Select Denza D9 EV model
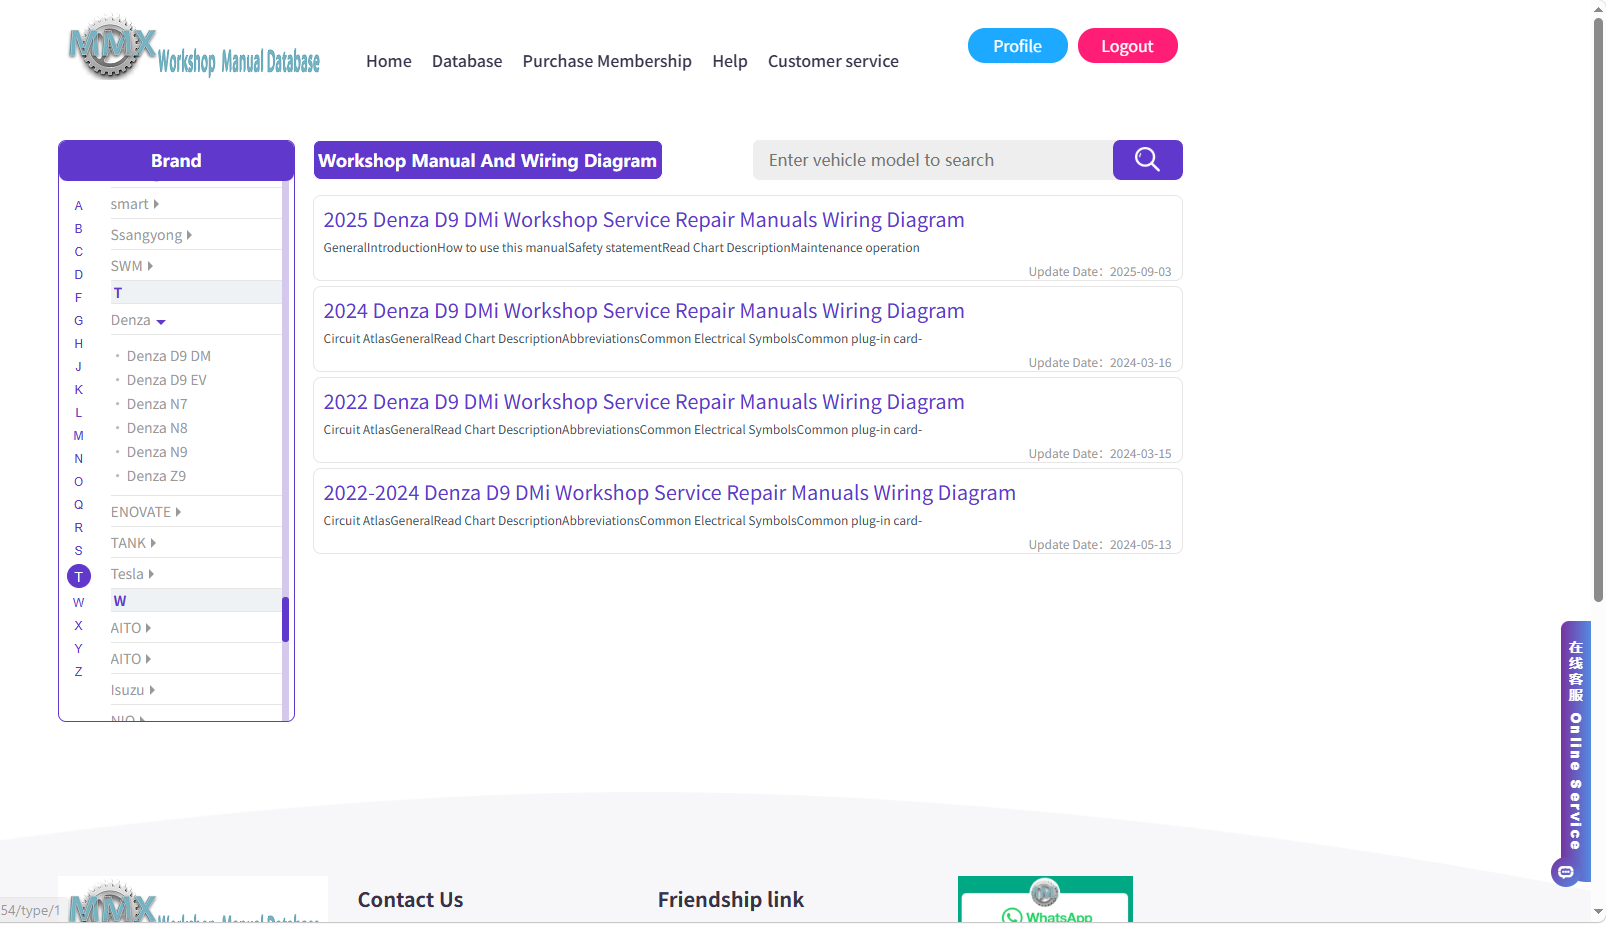Image resolution: width=1606 pixels, height=926 pixels. pos(167,380)
